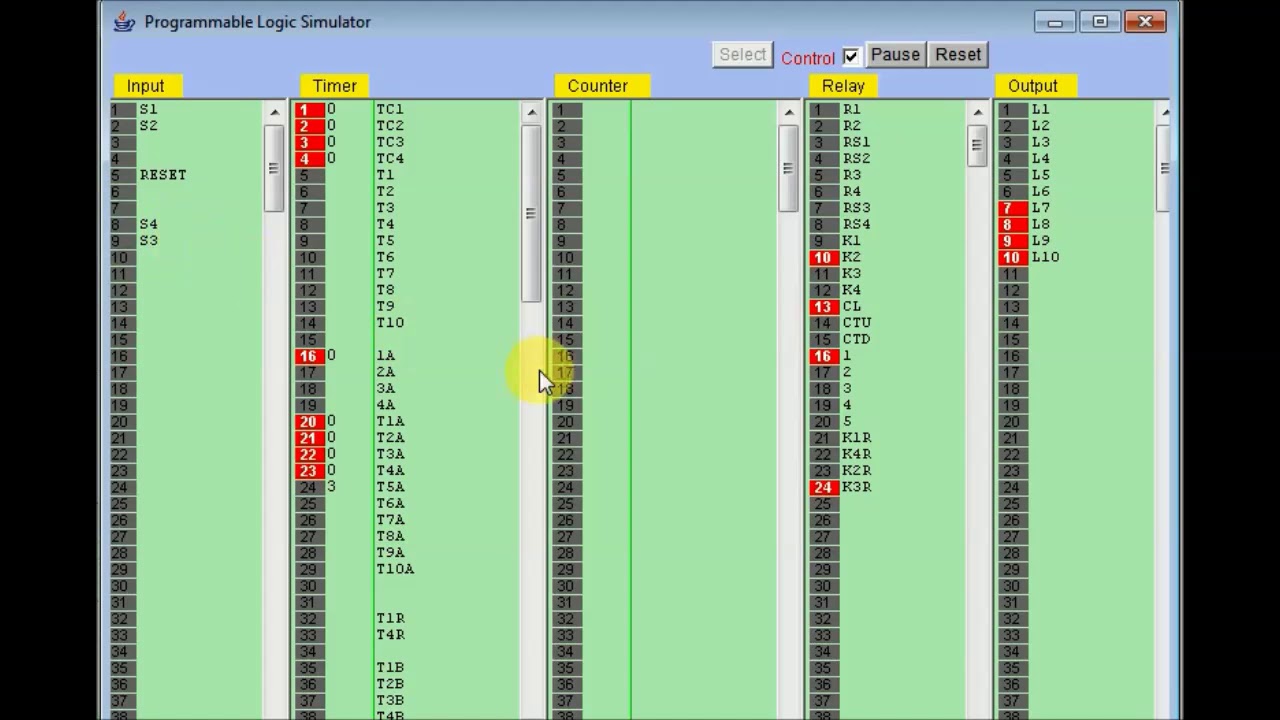Image resolution: width=1280 pixels, height=720 pixels.
Task: Select timer row 4 red indicator TC4
Action: point(308,159)
